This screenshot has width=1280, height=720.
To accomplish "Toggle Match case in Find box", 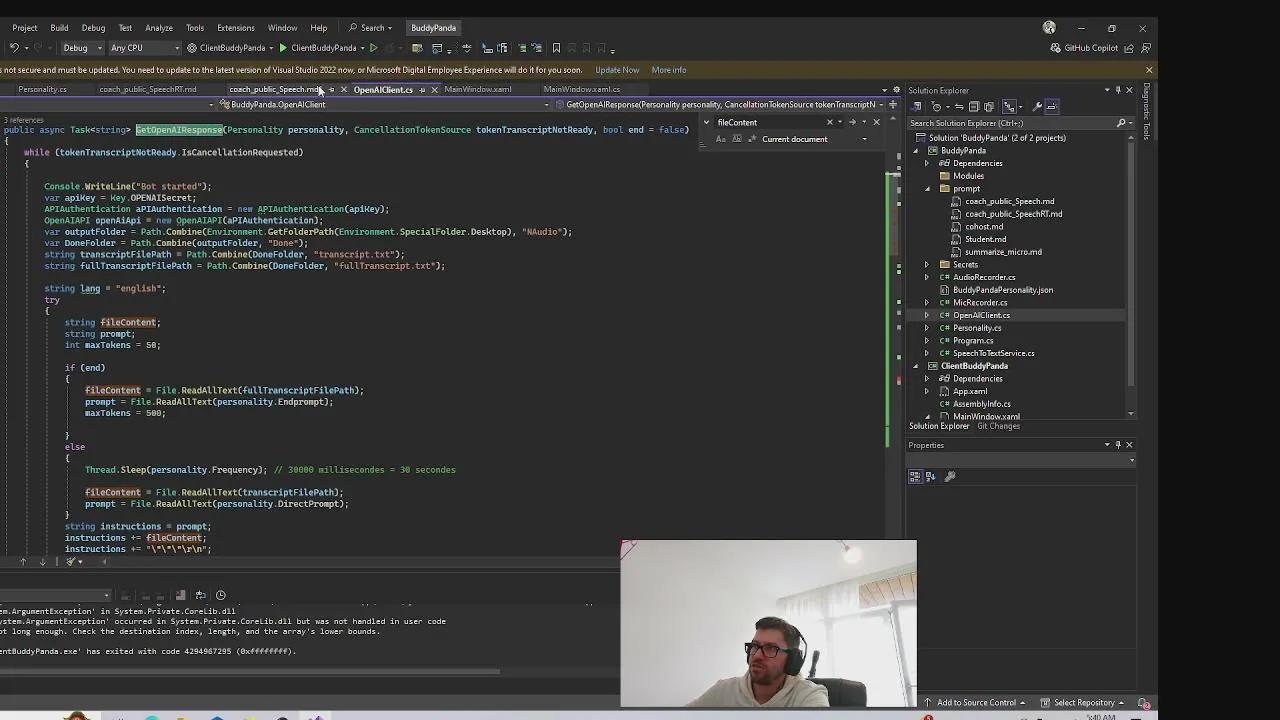I will [x=721, y=139].
